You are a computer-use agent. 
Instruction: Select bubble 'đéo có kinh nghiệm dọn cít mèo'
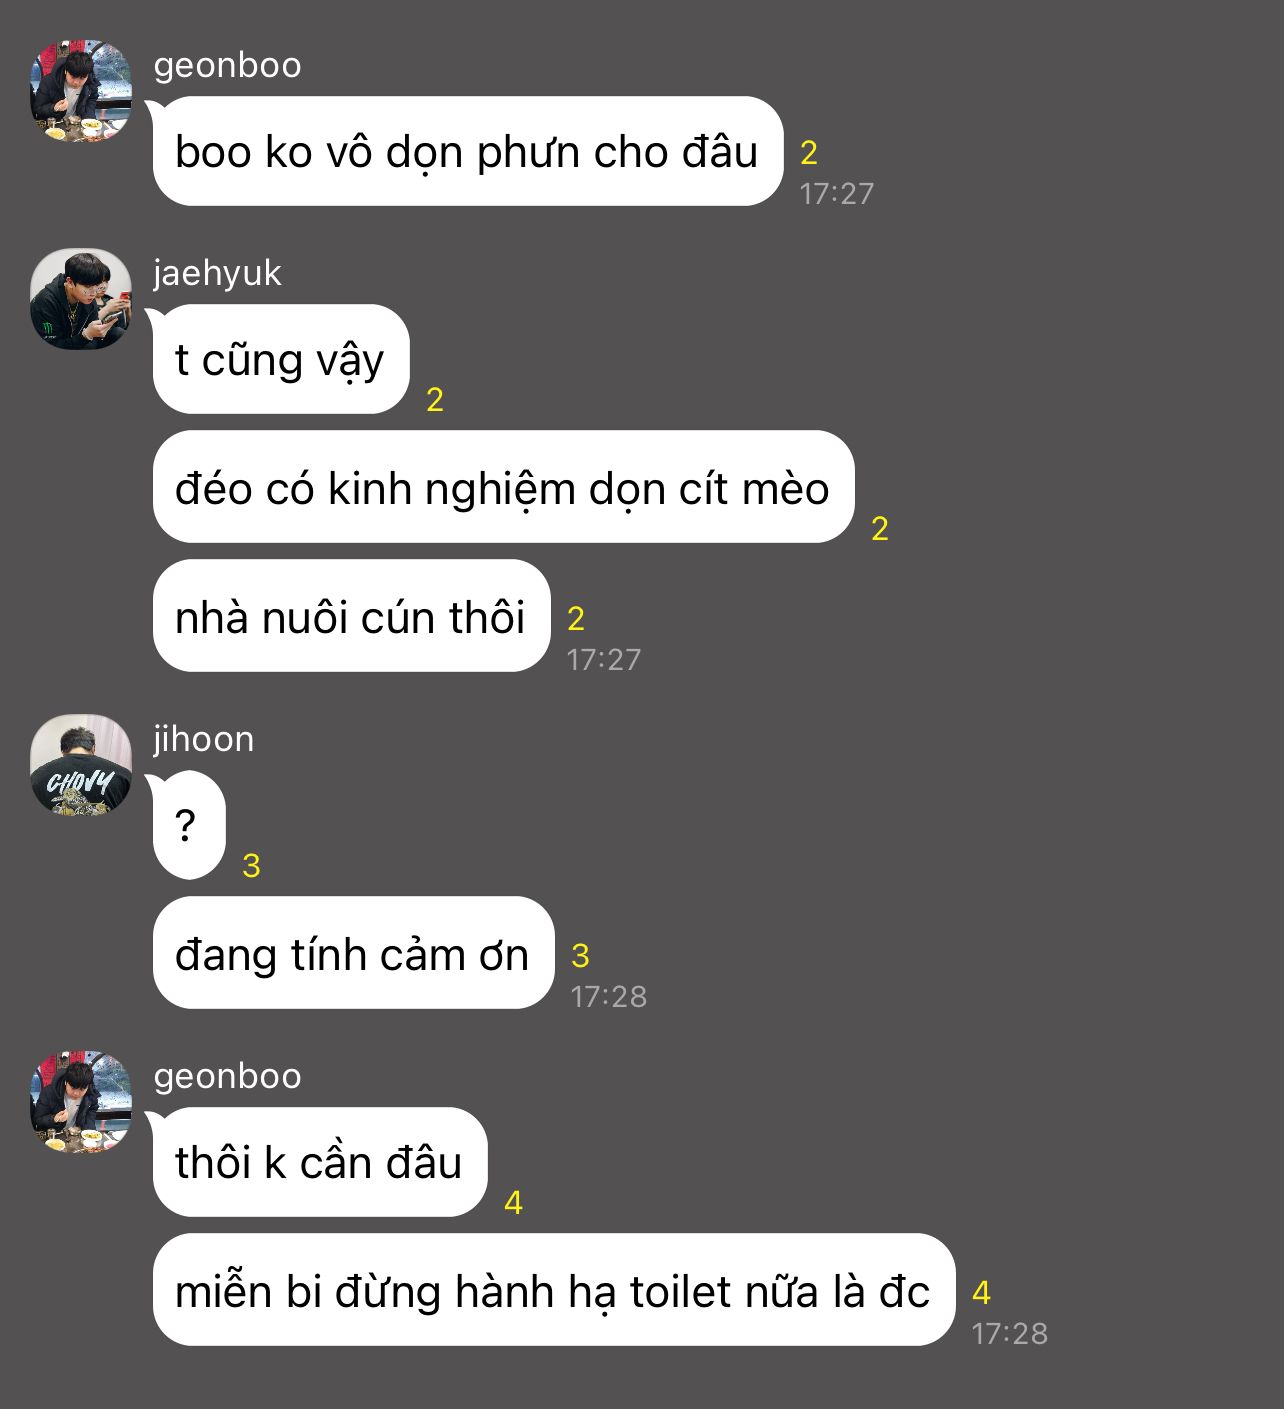point(503,488)
